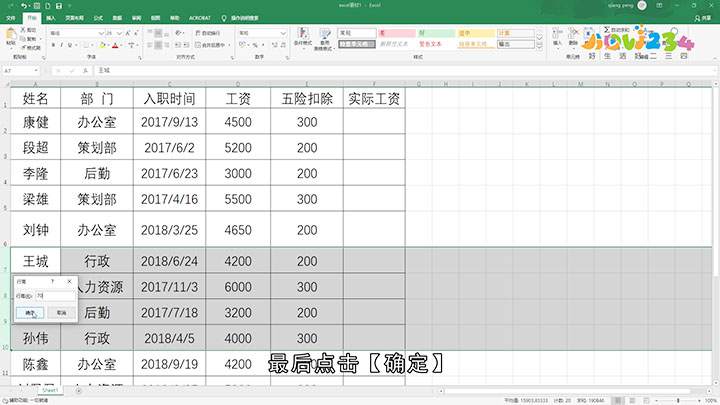Select cell containing 5500
This screenshot has width=720, height=405.
point(238,199)
